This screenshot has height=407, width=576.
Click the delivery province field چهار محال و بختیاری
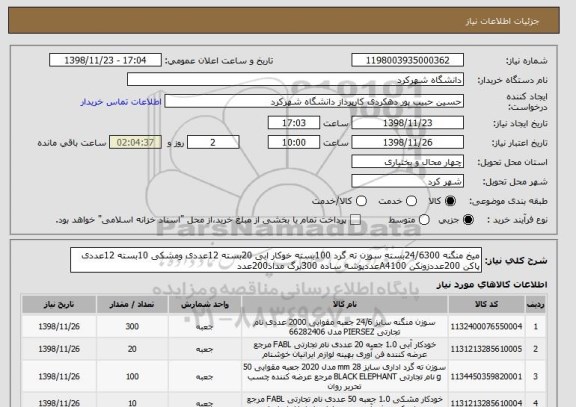click(x=407, y=162)
